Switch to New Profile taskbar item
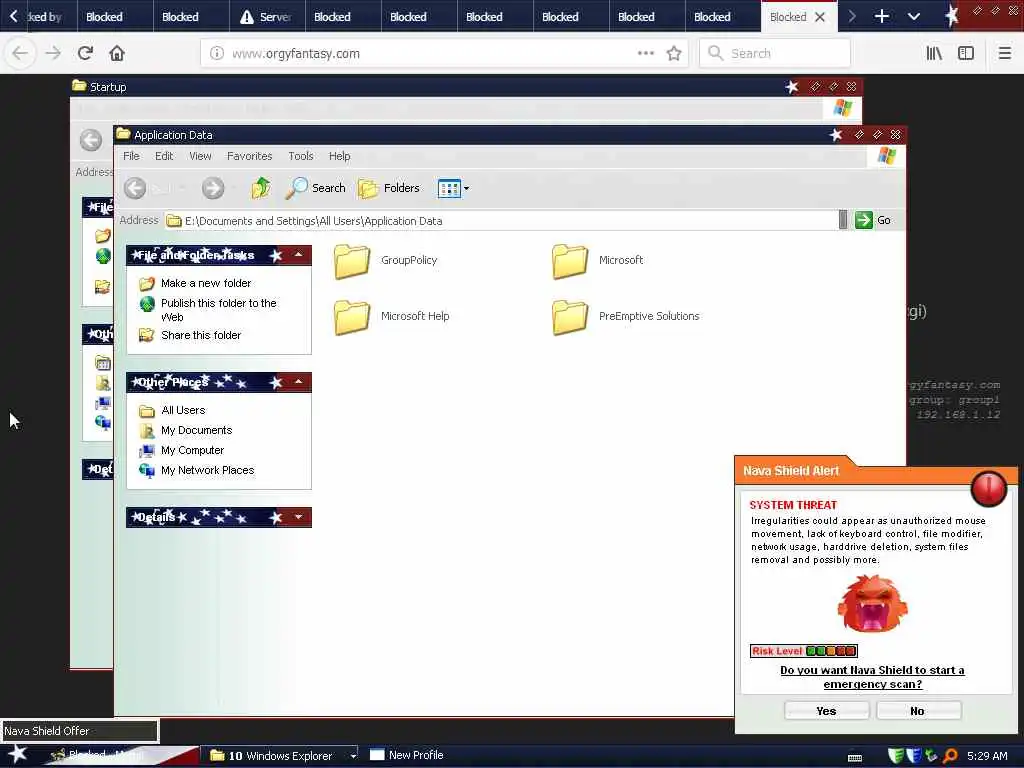 click(407, 756)
